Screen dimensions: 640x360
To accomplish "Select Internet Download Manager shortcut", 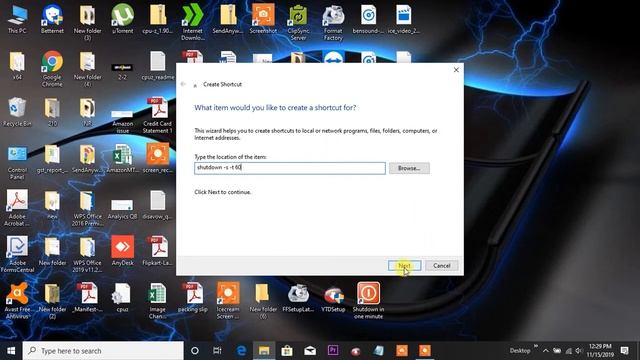I will click(x=193, y=22).
